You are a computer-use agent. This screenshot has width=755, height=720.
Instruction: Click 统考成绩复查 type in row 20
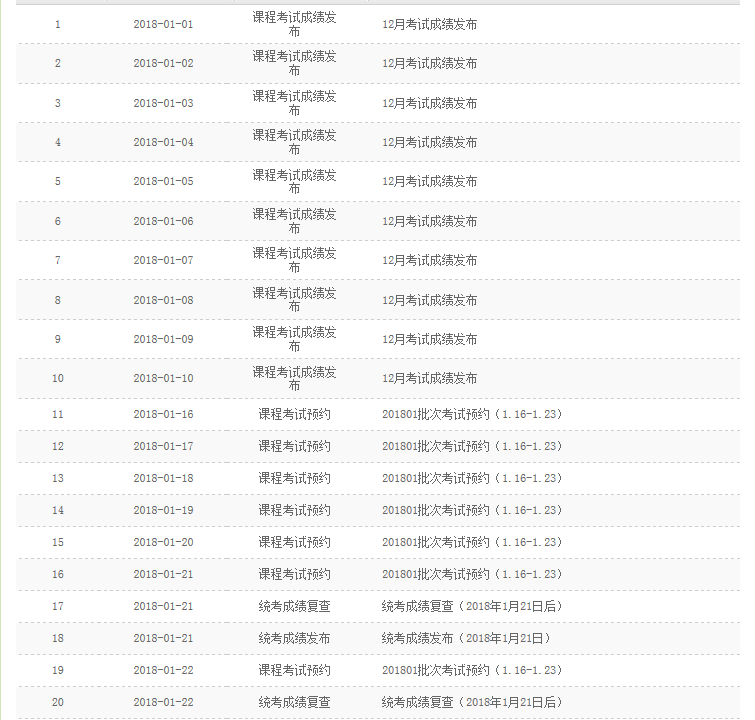pos(294,702)
